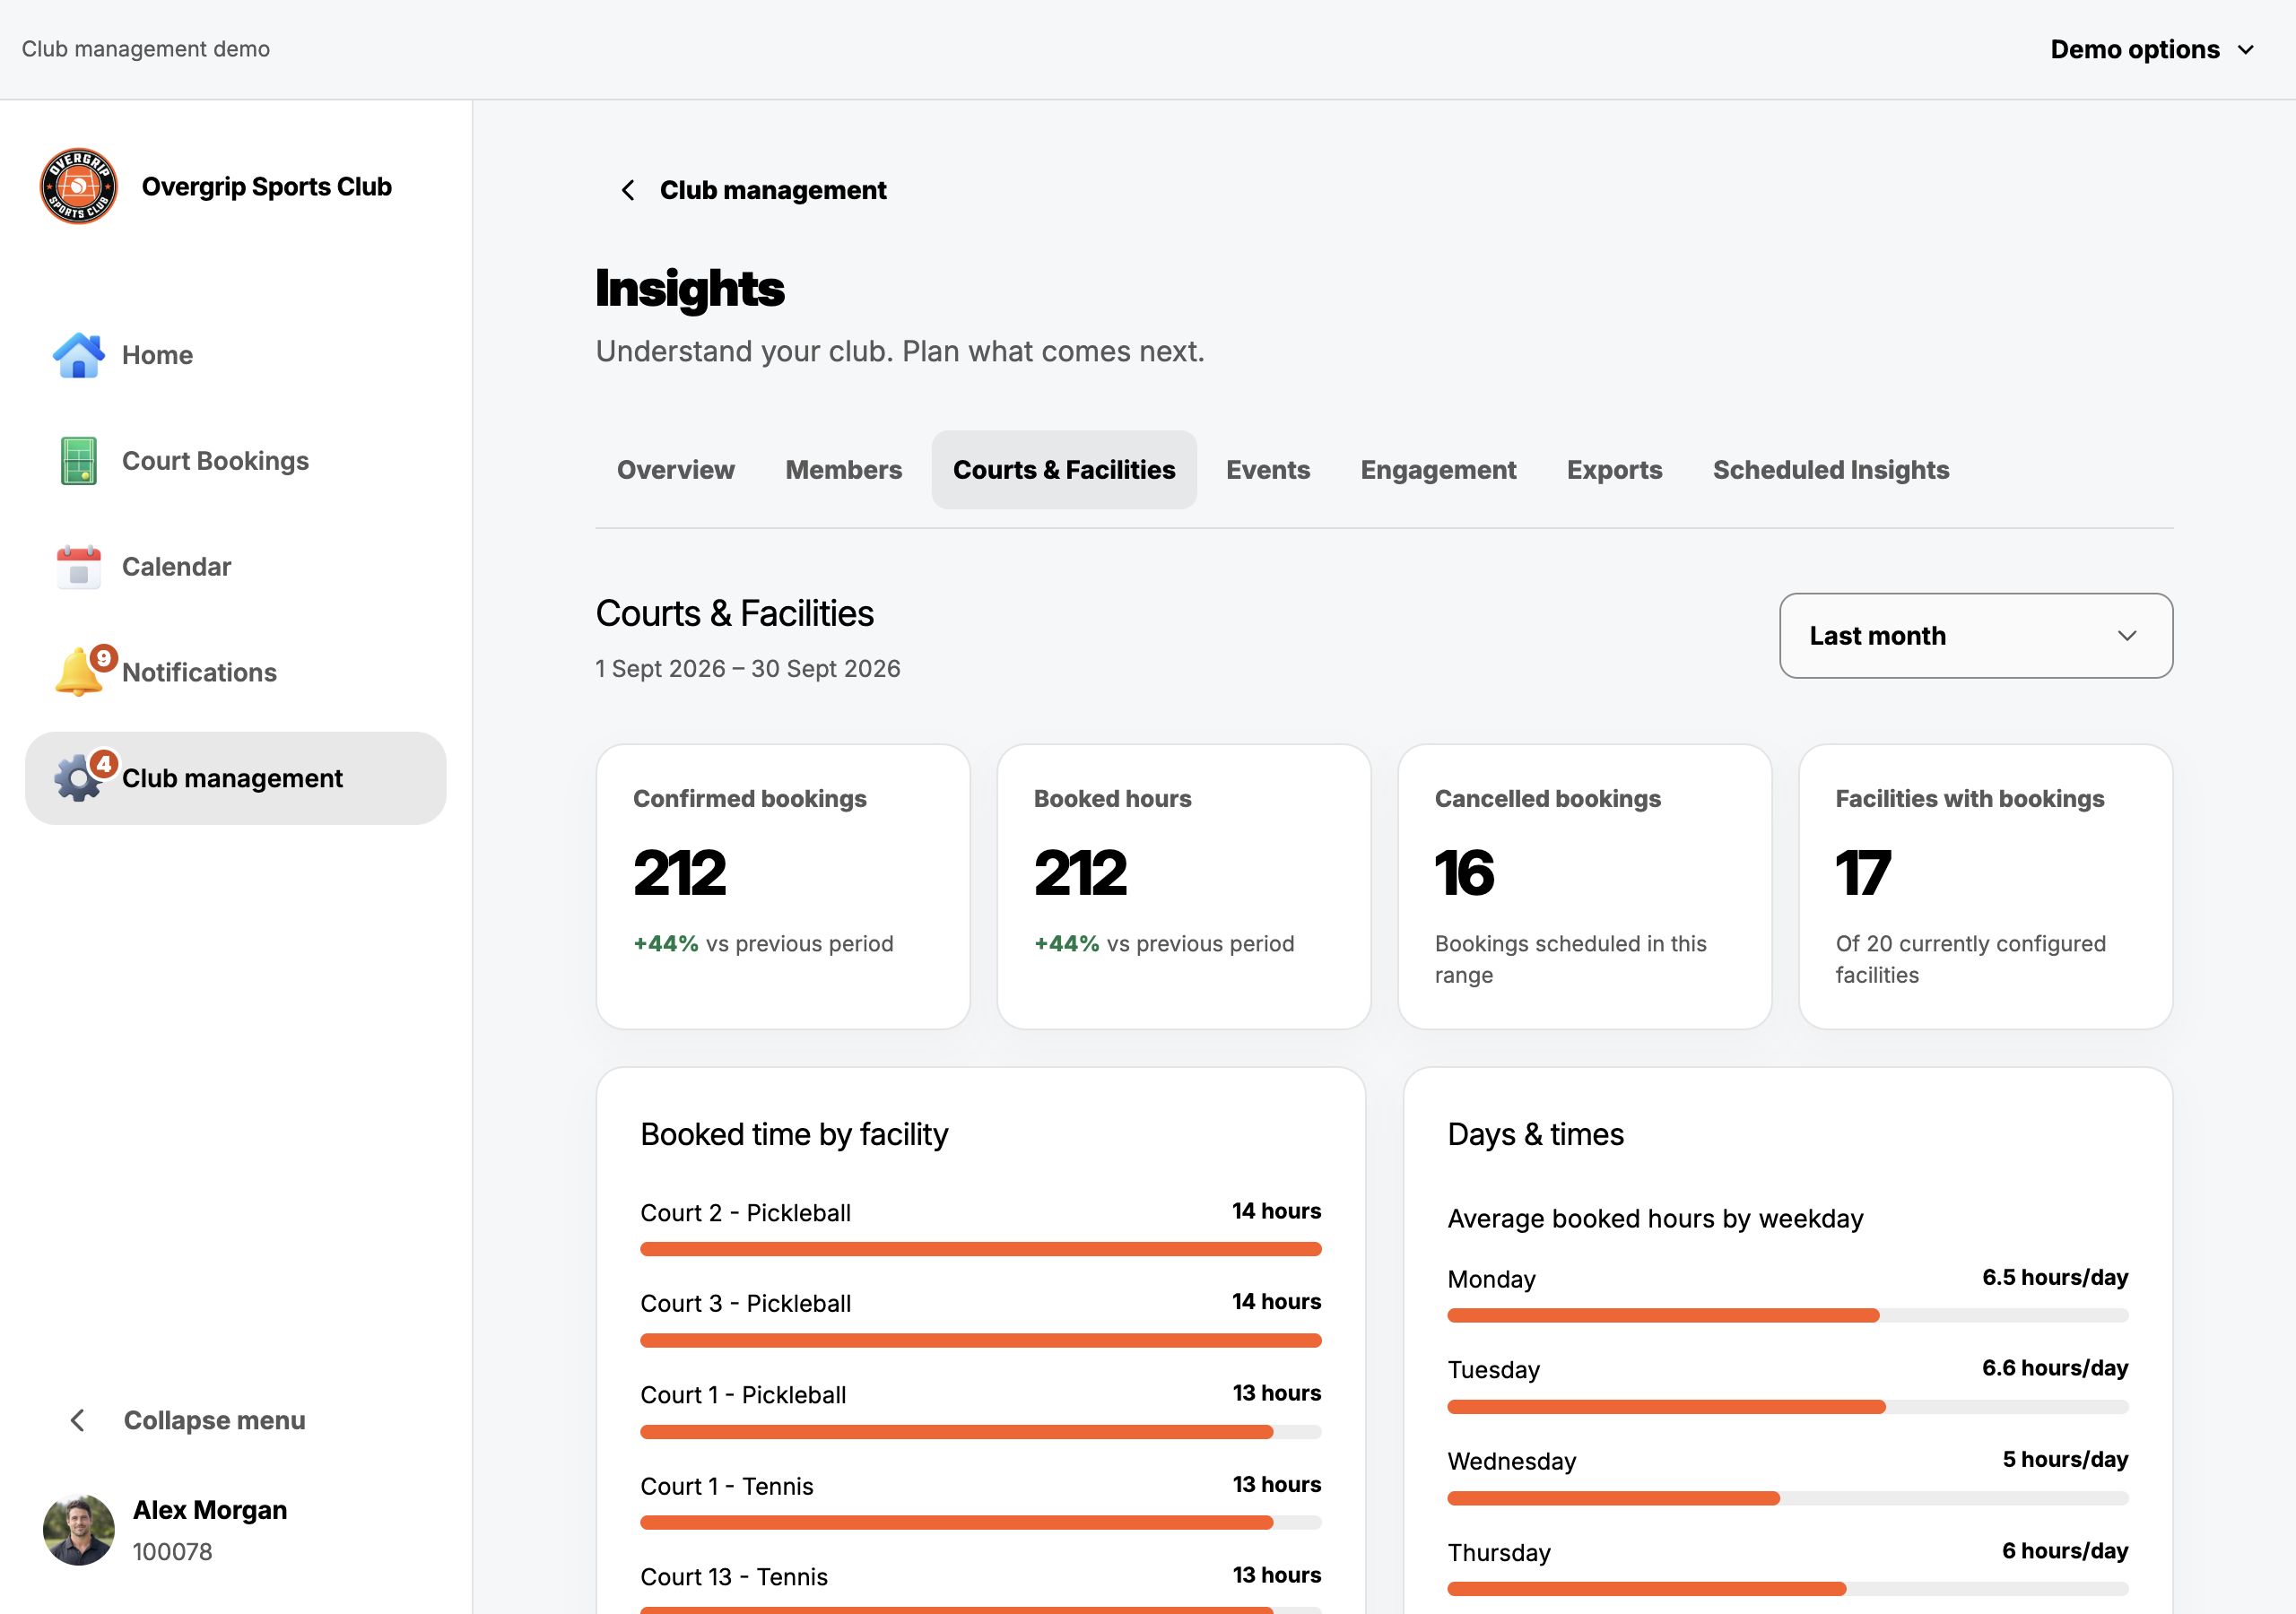Click the Court 3 - Pickleball row label
This screenshot has height=1614, width=2296.
(x=745, y=1304)
